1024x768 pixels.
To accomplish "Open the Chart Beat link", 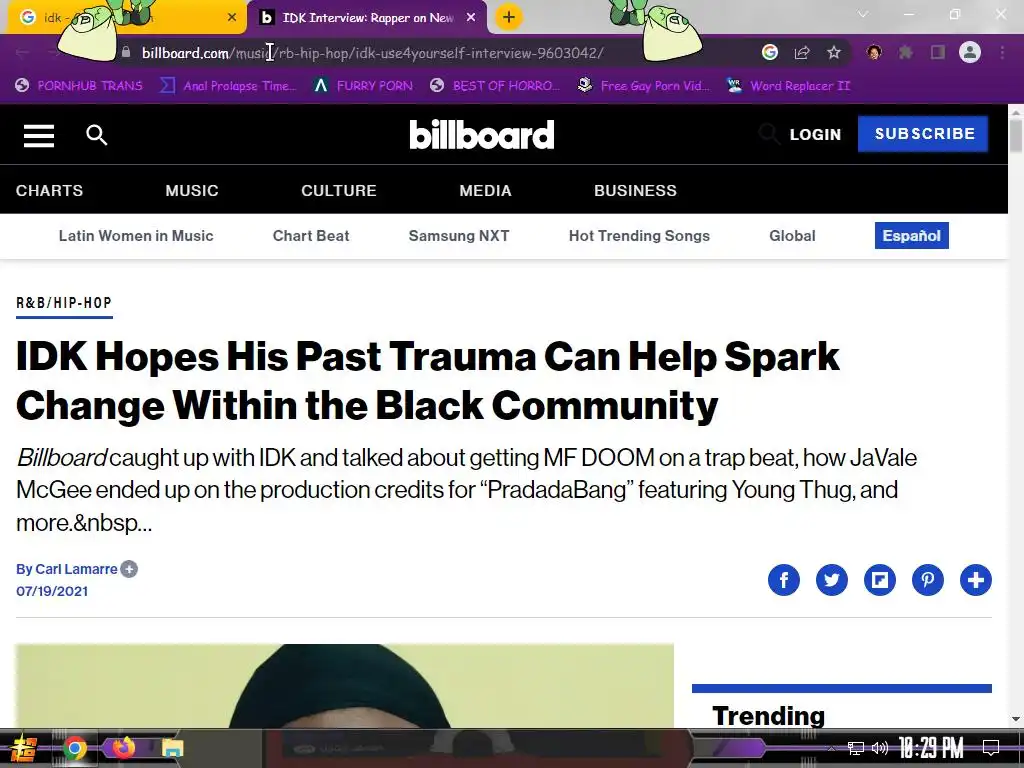I will coord(311,236).
